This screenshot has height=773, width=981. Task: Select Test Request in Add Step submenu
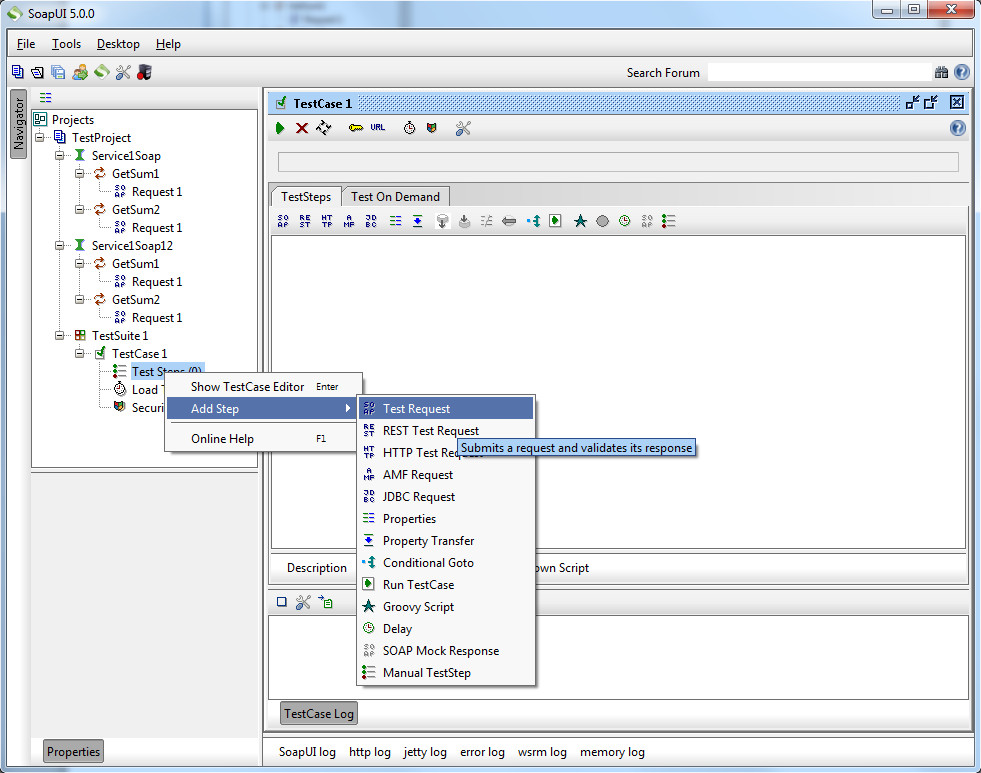click(x=446, y=409)
